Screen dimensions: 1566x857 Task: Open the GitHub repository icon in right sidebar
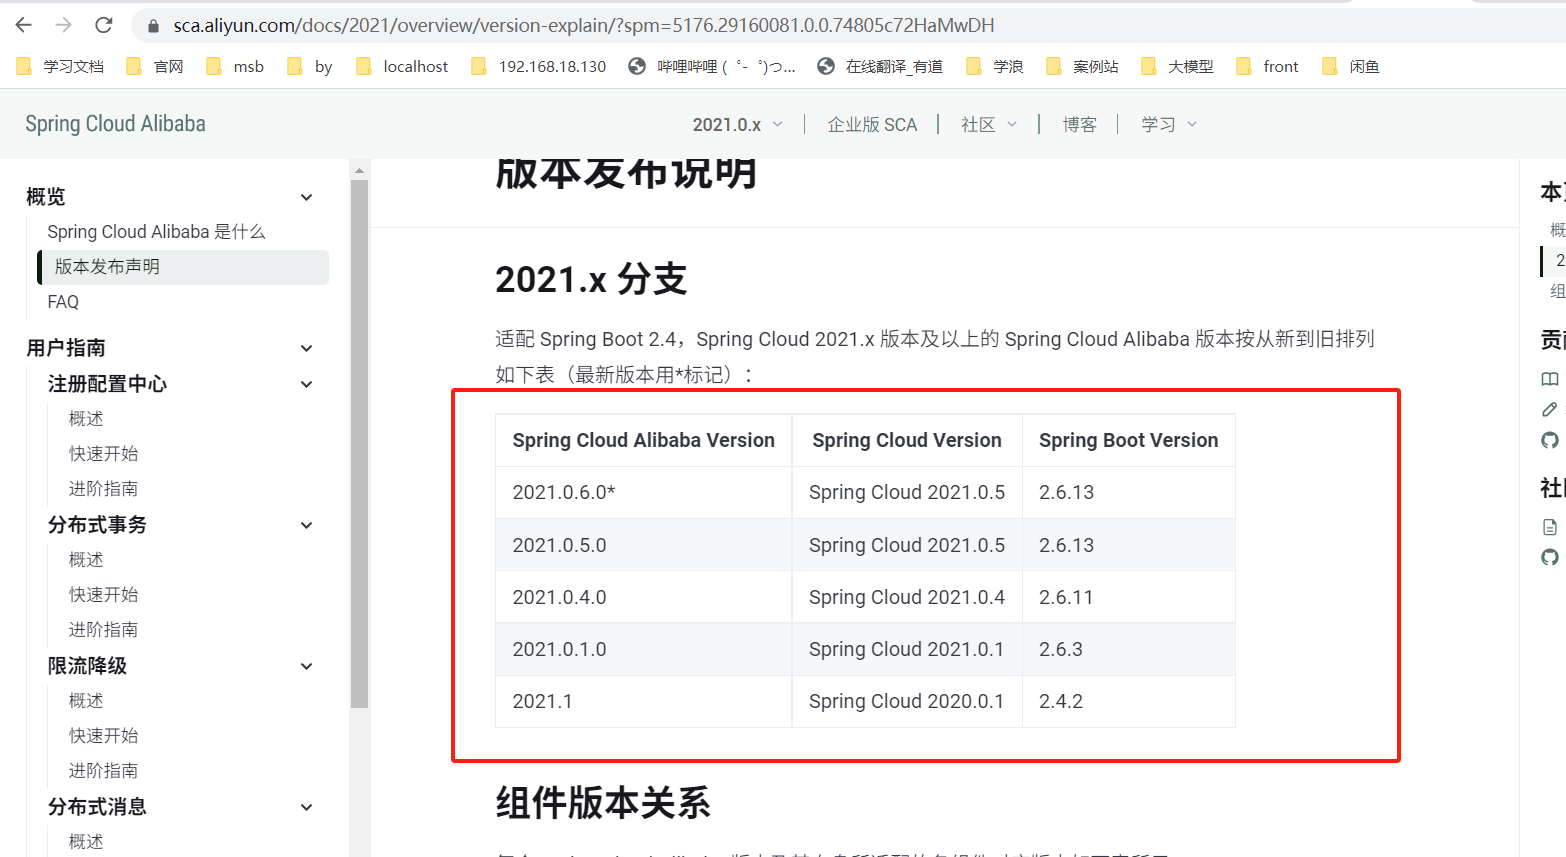click(1549, 440)
